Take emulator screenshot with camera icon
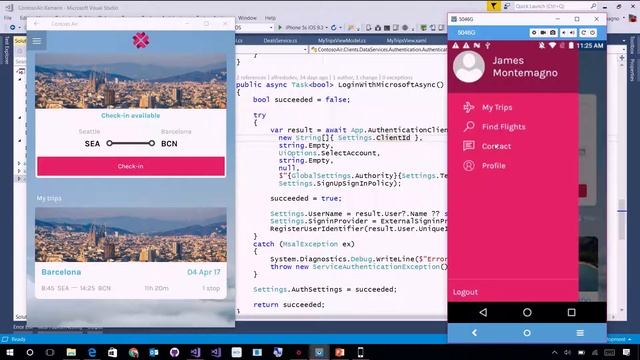640x360 pixels. click(x=553, y=33)
